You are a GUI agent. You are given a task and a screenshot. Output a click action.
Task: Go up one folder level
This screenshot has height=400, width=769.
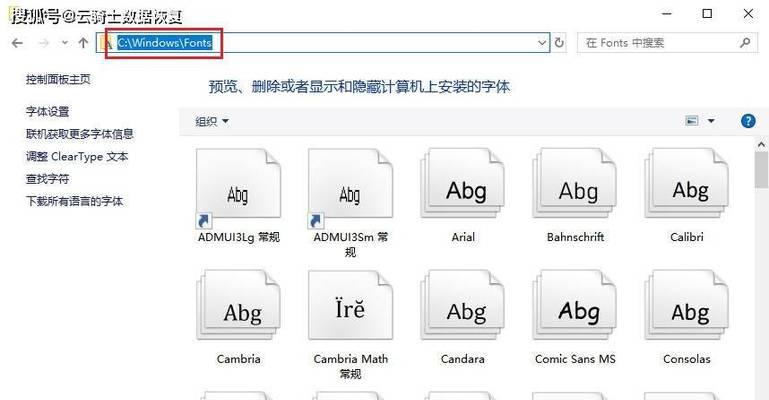pos(83,43)
